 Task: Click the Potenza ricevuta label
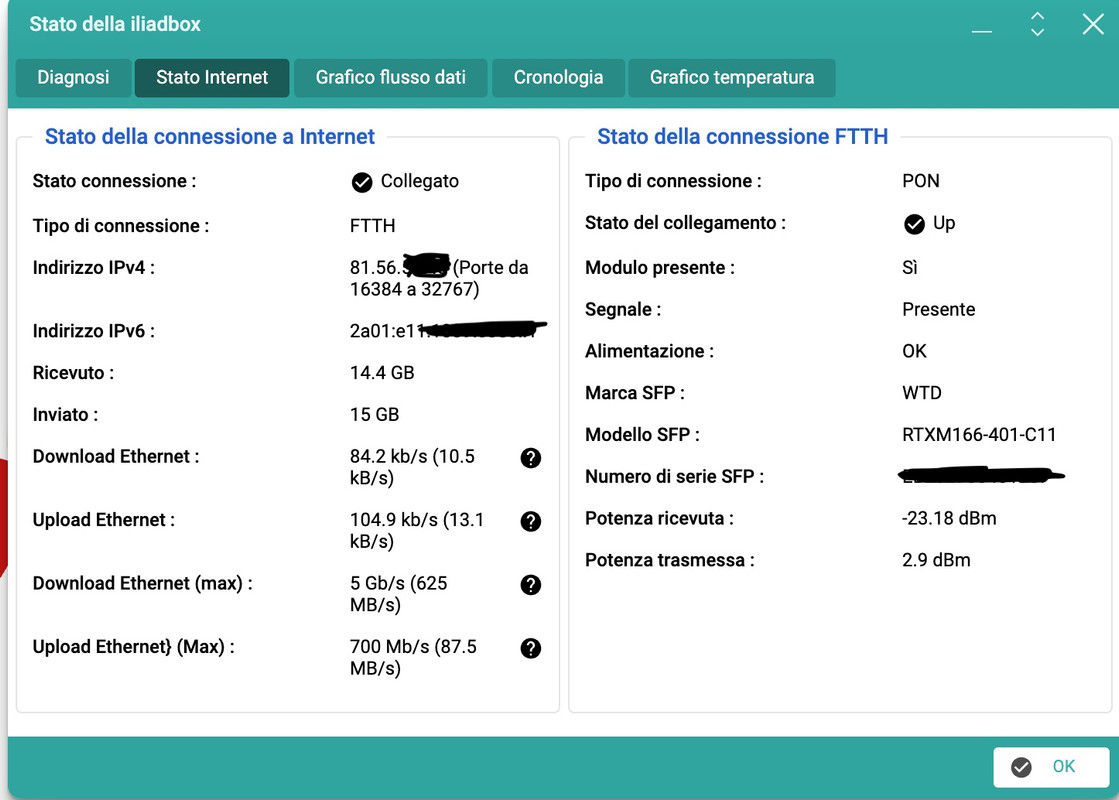(x=659, y=519)
